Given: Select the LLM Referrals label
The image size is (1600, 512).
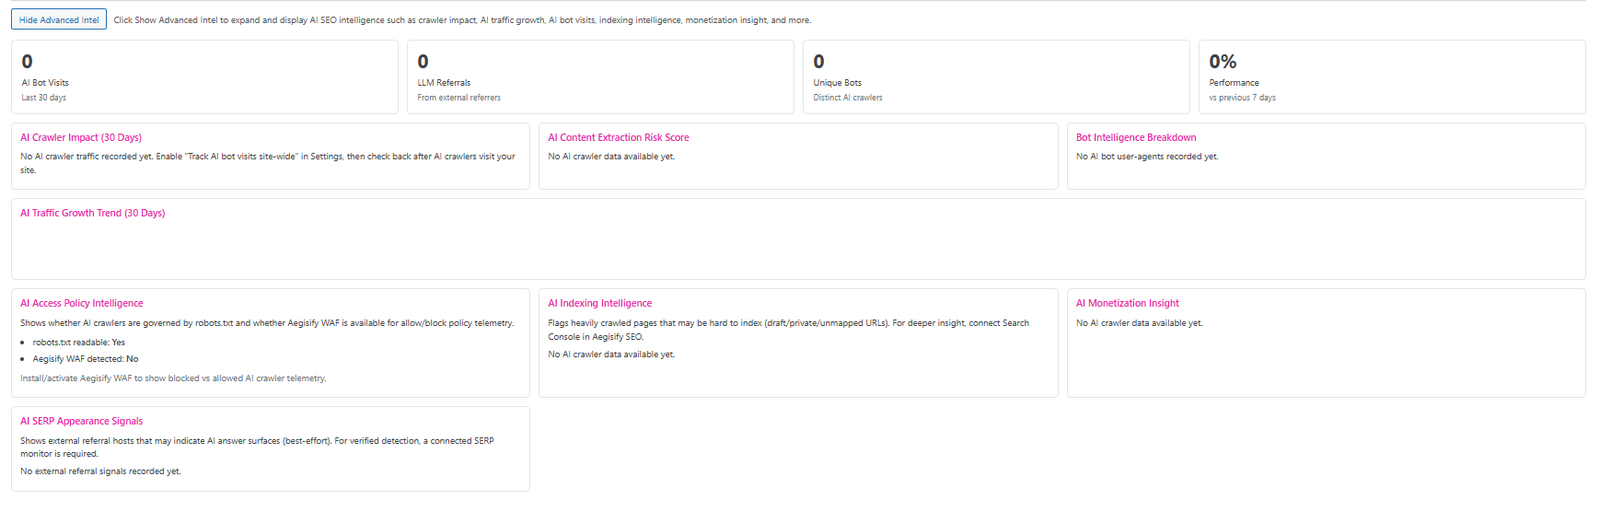Looking at the screenshot, I should [444, 83].
